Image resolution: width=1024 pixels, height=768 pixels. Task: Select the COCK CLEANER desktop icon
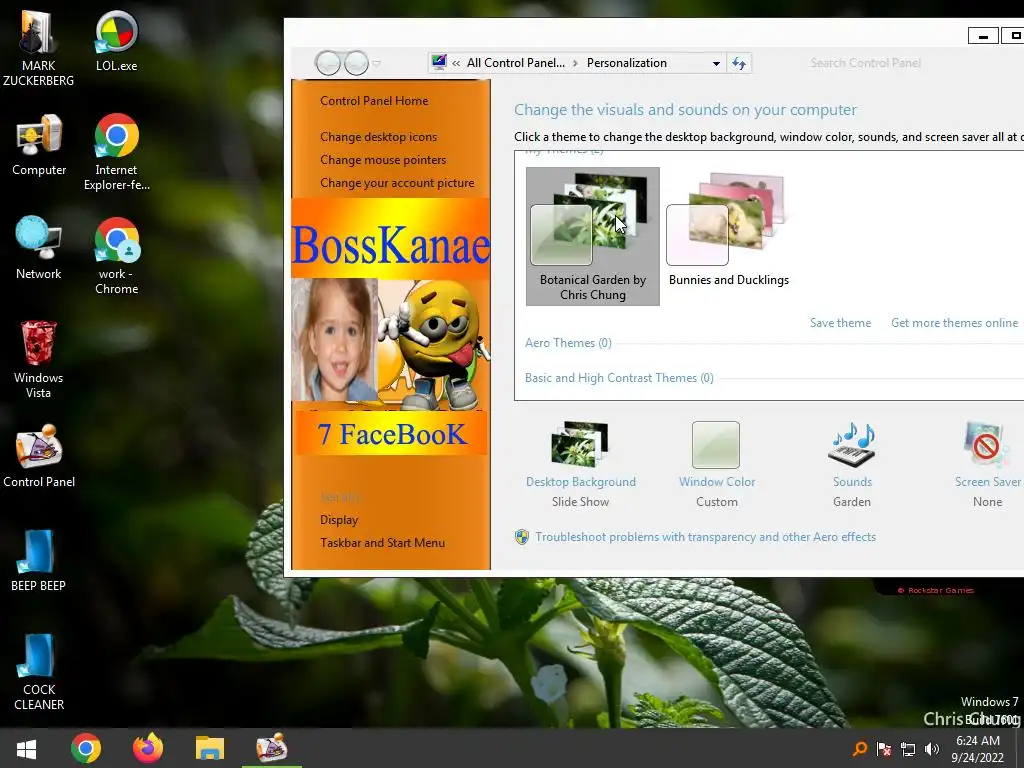tap(39, 671)
